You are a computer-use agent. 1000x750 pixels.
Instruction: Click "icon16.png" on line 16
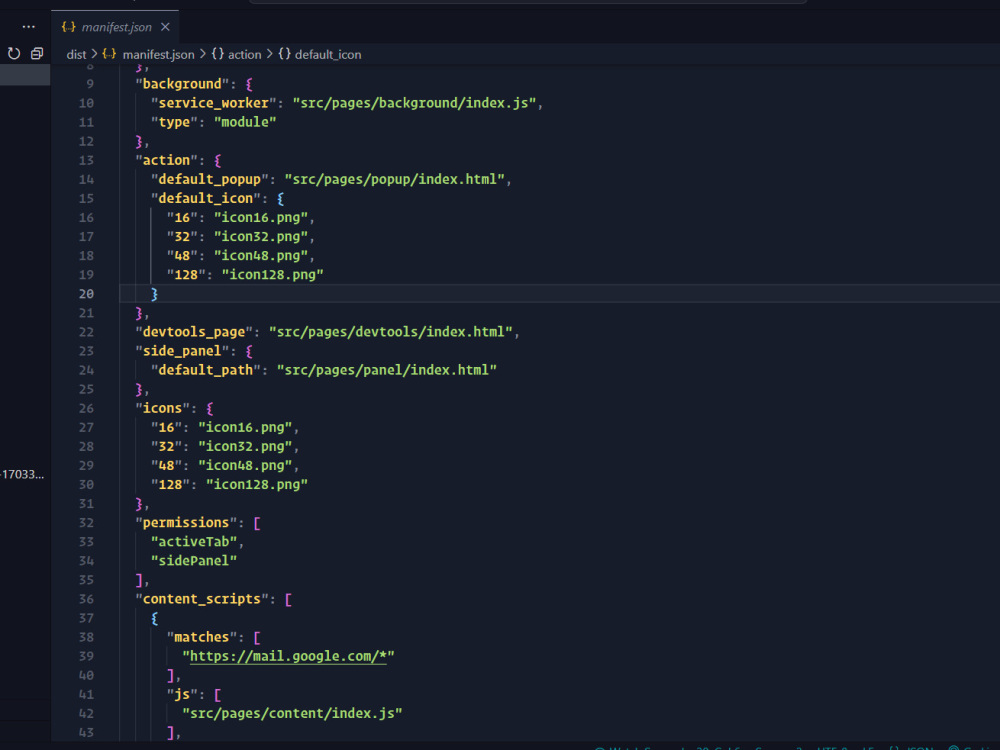coord(261,217)
